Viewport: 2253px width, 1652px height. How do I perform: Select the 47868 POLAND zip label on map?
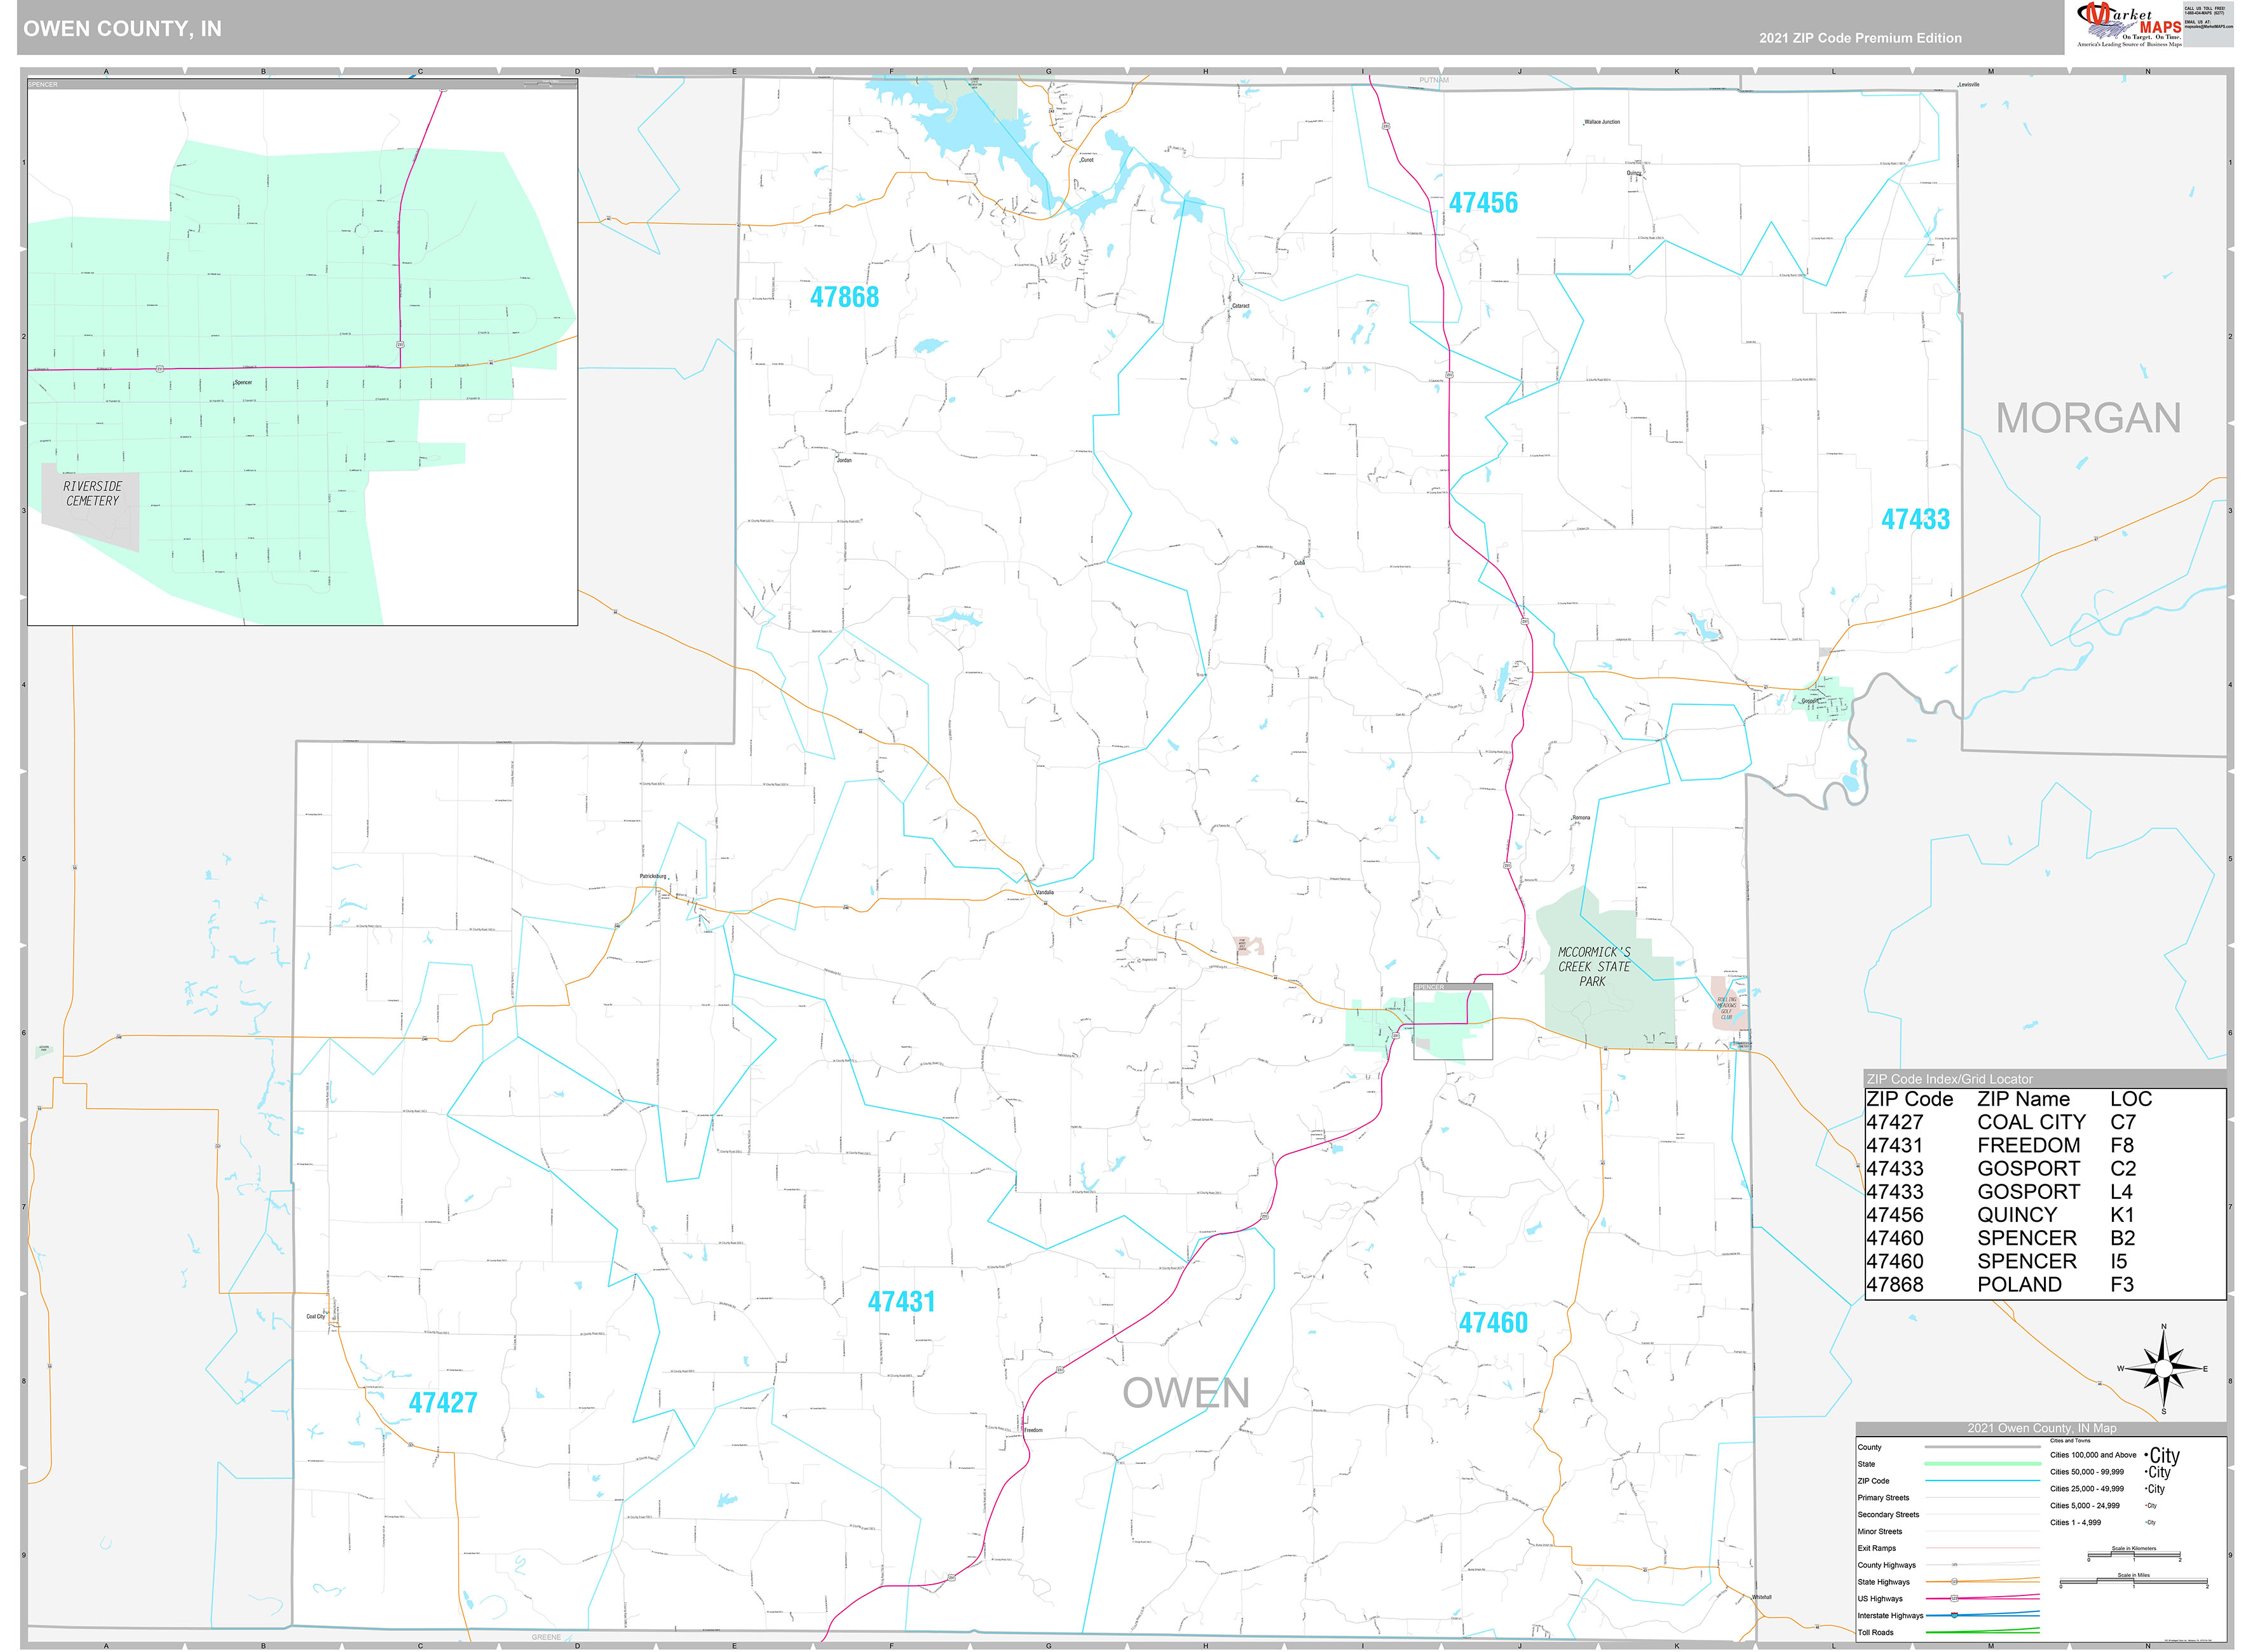click(x=845, y=296)
